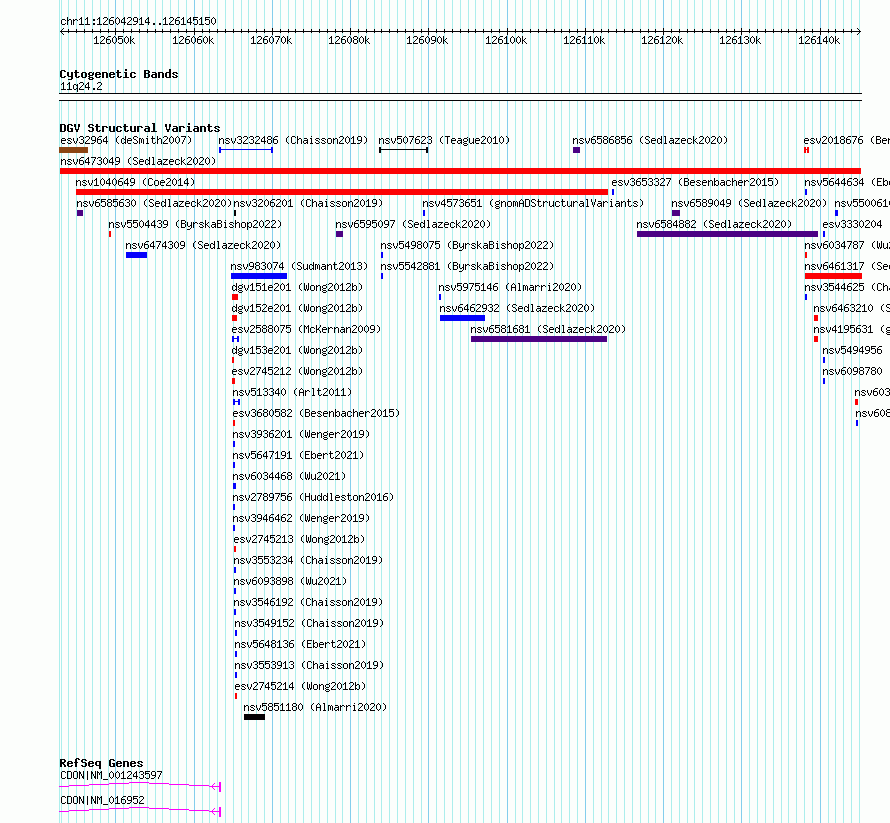890x823 pixels.
Task: Select the purple nsv6584882 variant bar
Action: click(x=727, y=234)
